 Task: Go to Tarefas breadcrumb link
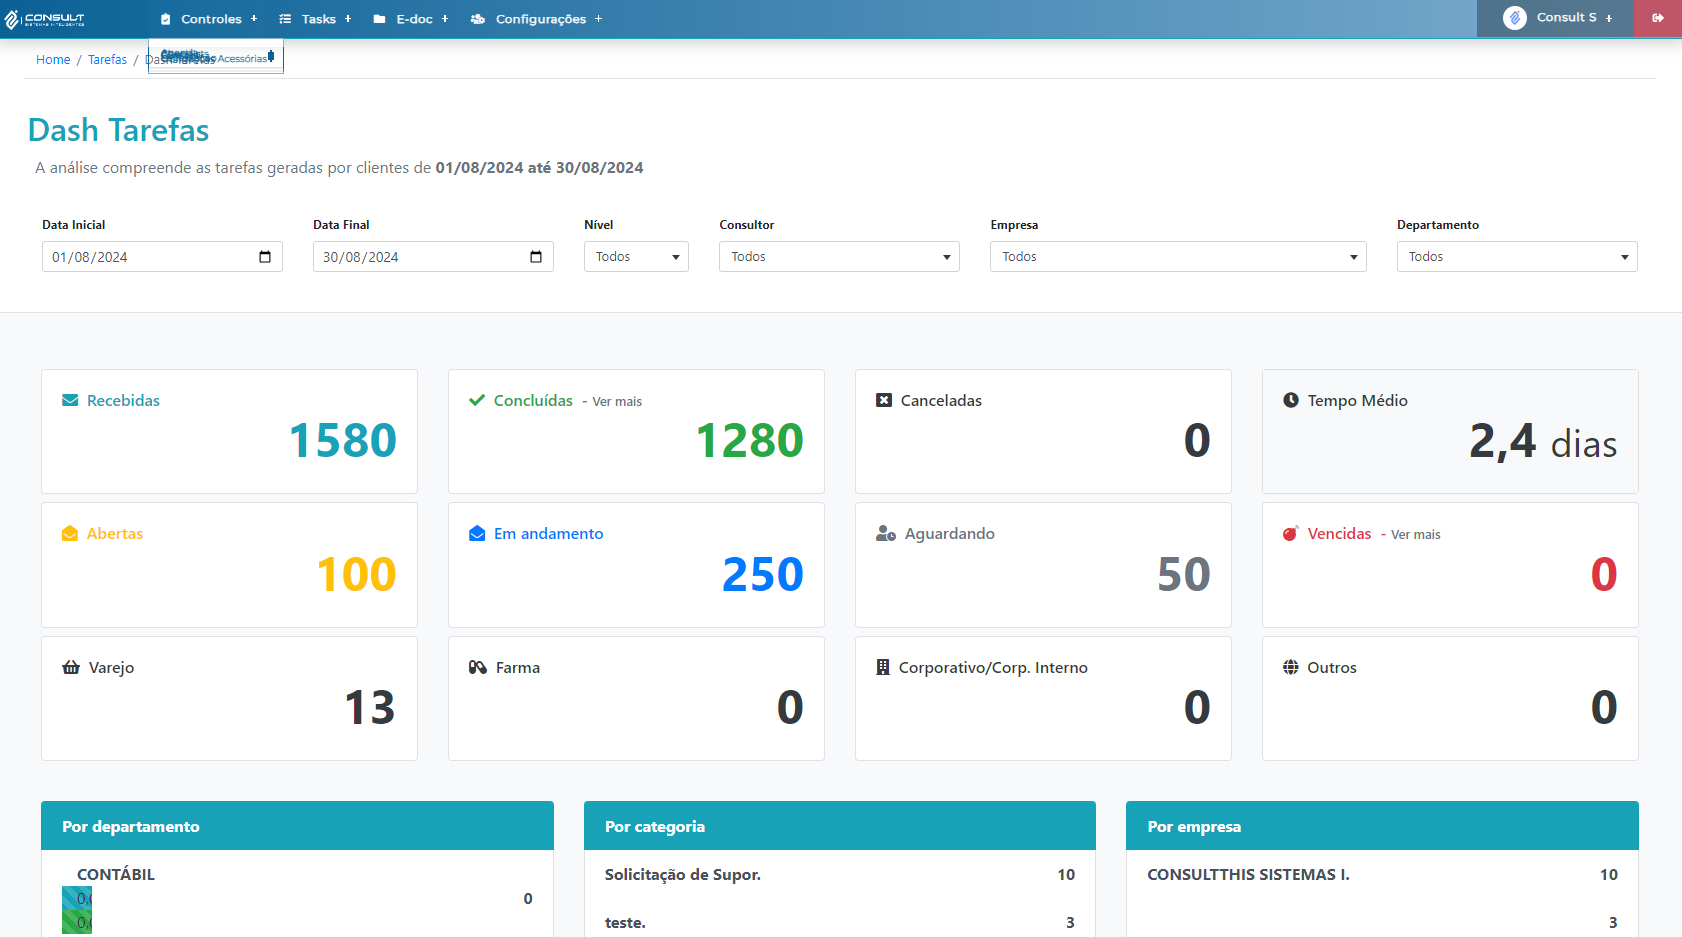pos(107,60)
